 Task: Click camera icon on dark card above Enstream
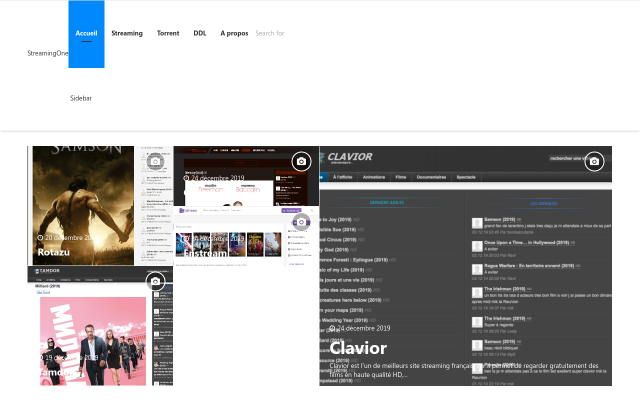(301, 162)
